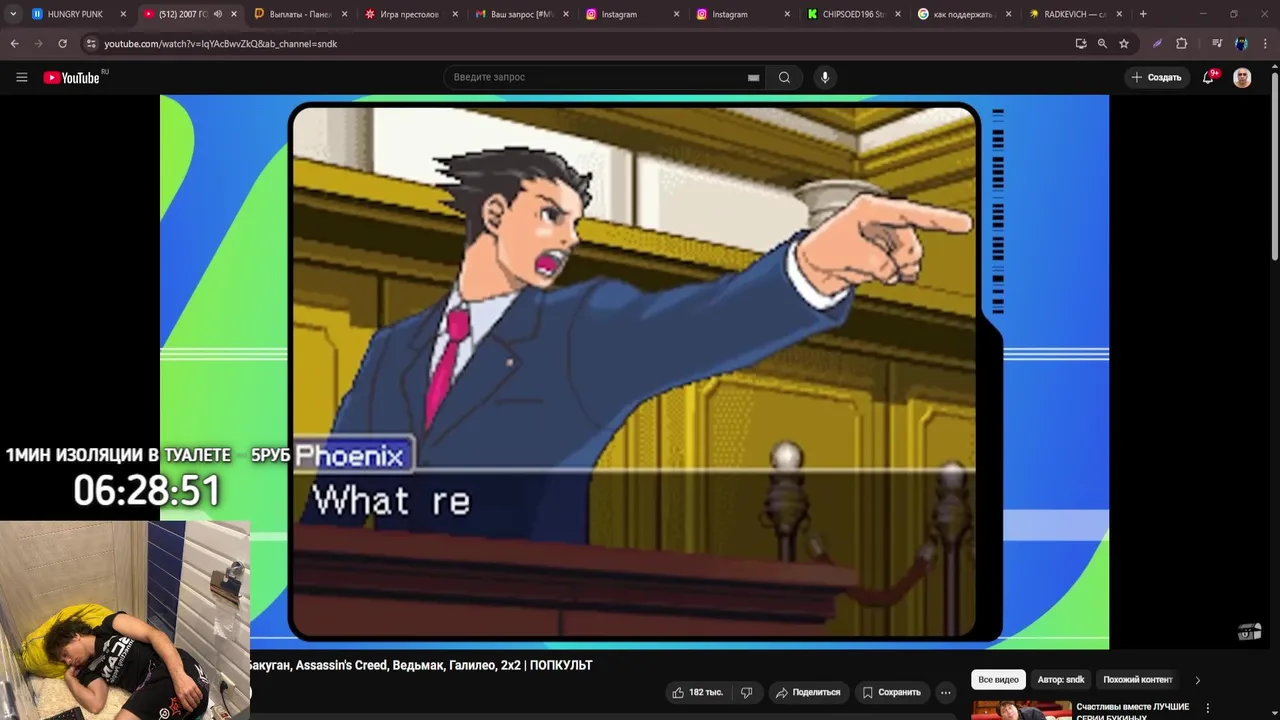
Task: Select the Все видео filter chip
Action: click(x=998, y=680)
